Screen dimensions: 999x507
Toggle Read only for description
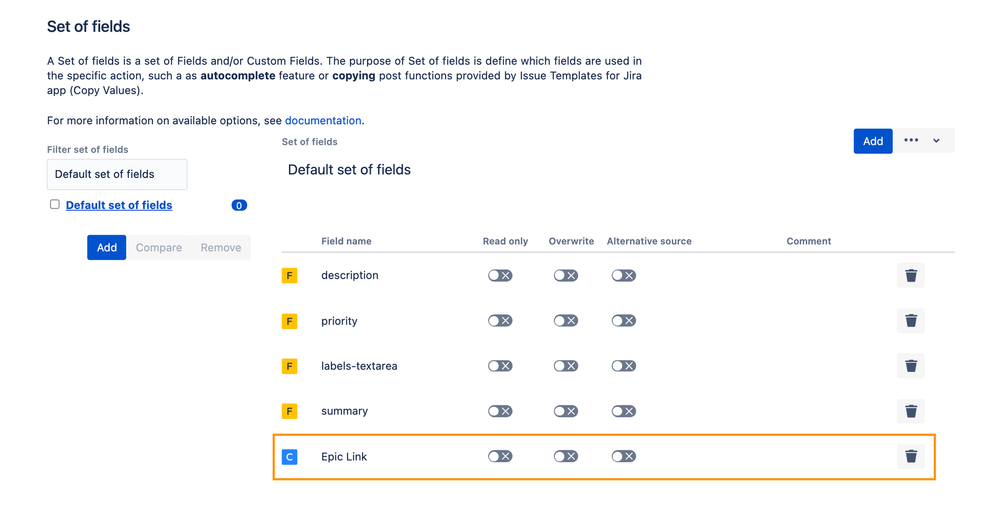500,275
